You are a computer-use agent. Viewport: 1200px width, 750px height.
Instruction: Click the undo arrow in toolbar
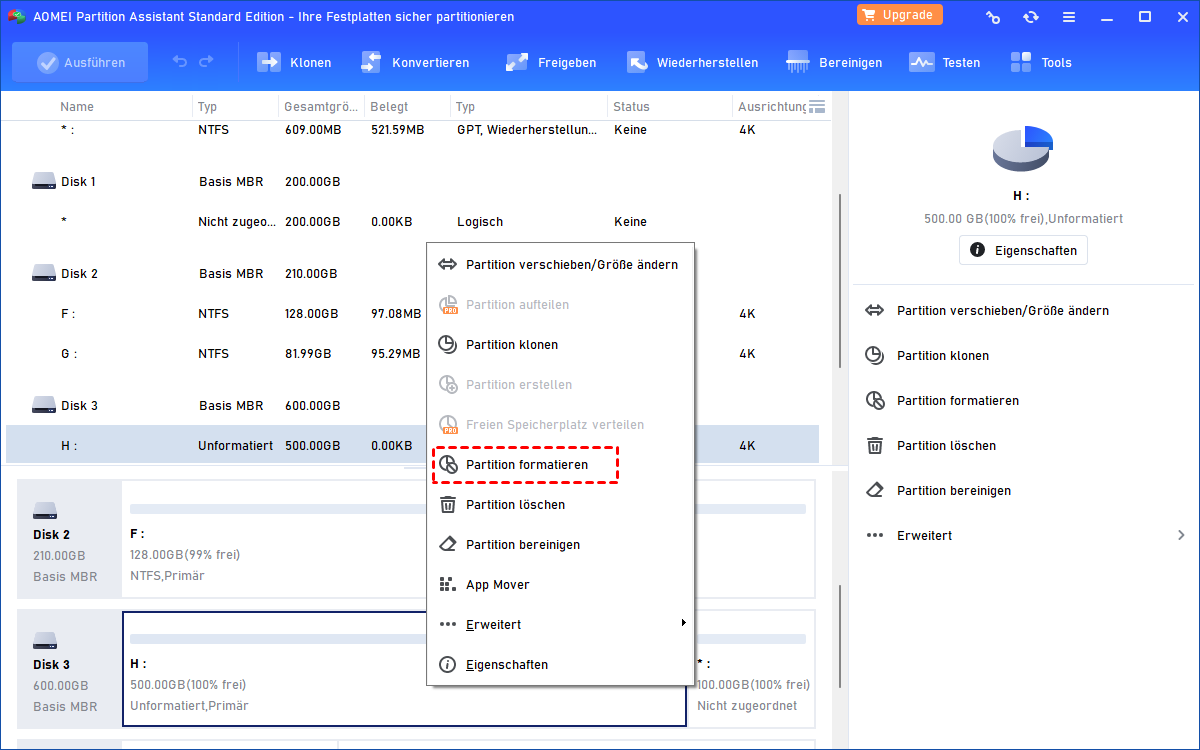click(x=180, y=62)
